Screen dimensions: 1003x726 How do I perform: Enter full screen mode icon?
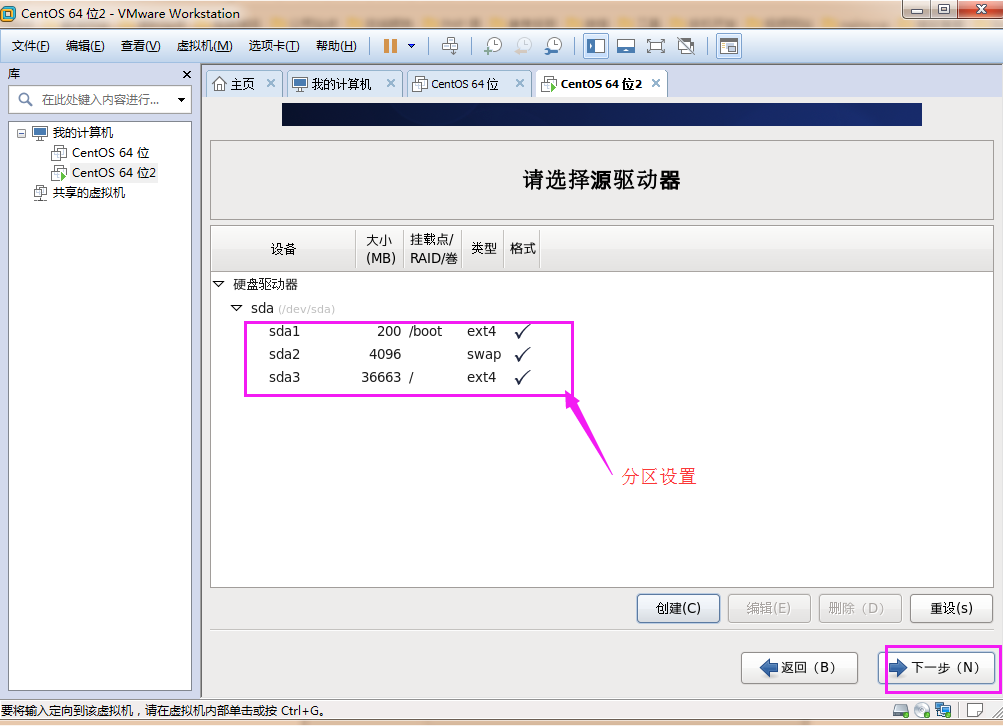coord(656,46)
